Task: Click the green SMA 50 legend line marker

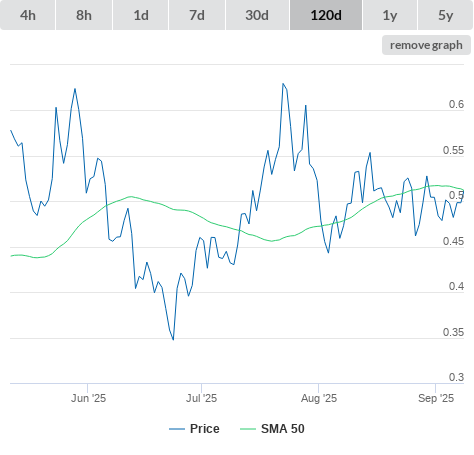Action: [248, 429]
